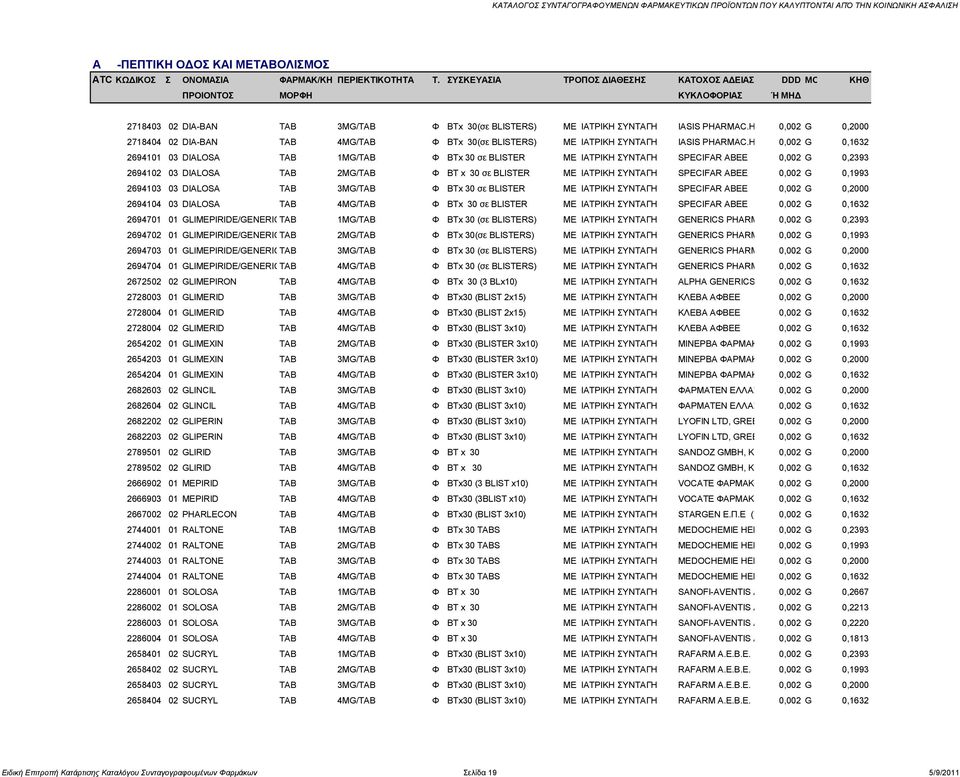Select code 2658401 SUCRYL row
The height and width of the screenshot is (777, 960).
pos(144,654)
